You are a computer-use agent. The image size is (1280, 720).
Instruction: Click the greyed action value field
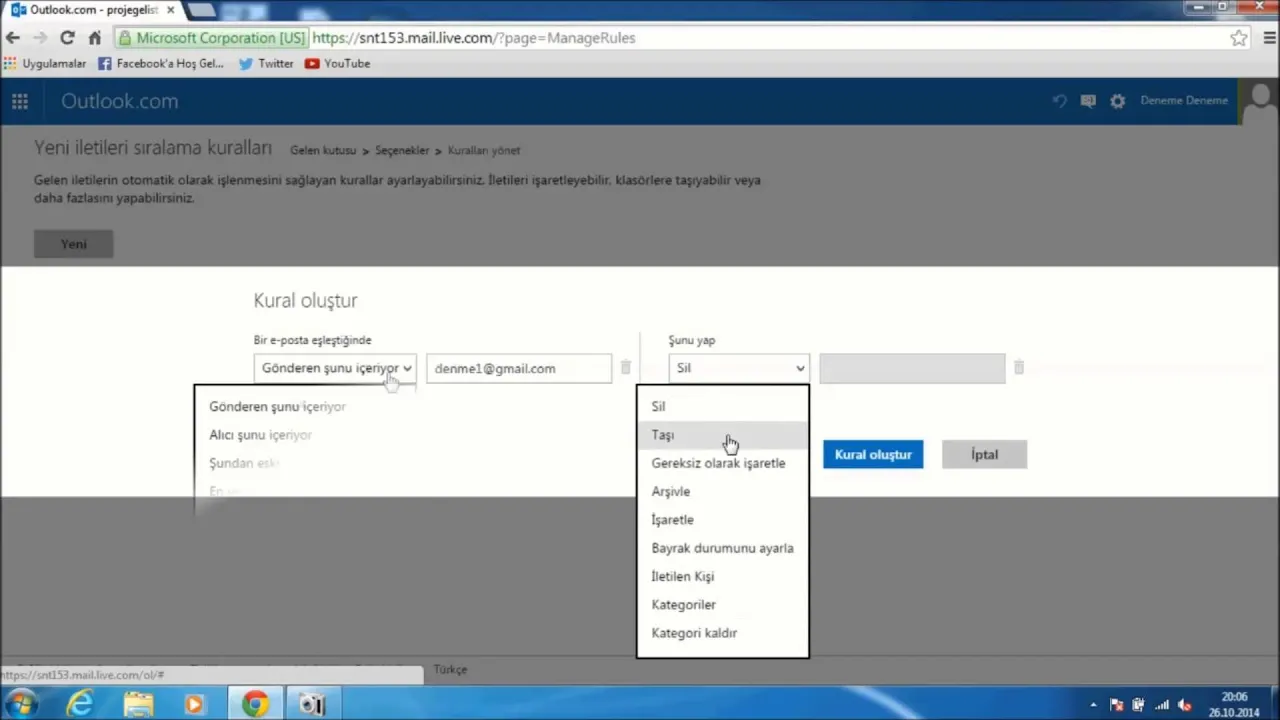(x=912, y=368)
